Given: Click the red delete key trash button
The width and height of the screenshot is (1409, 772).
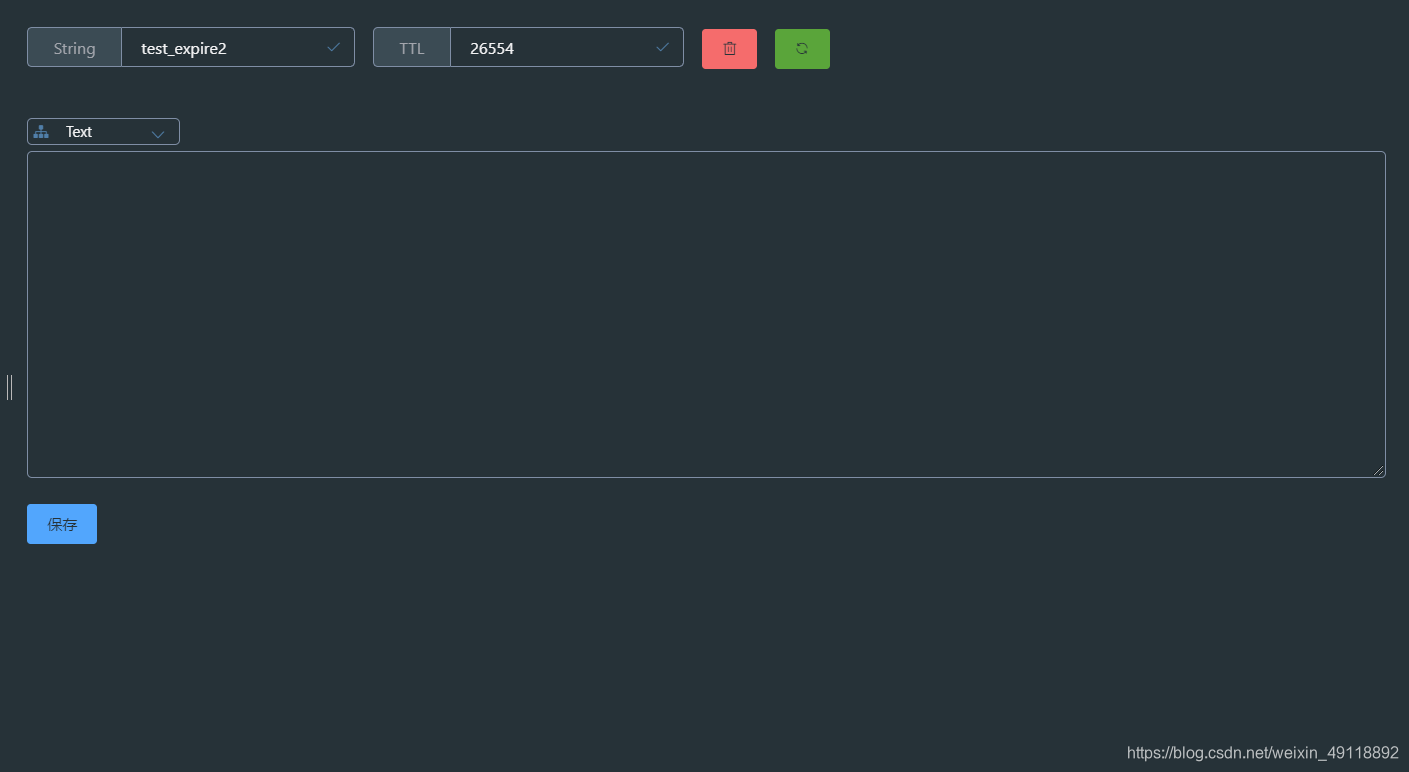Looking at the screenshot, I should (x=729, y=49).
